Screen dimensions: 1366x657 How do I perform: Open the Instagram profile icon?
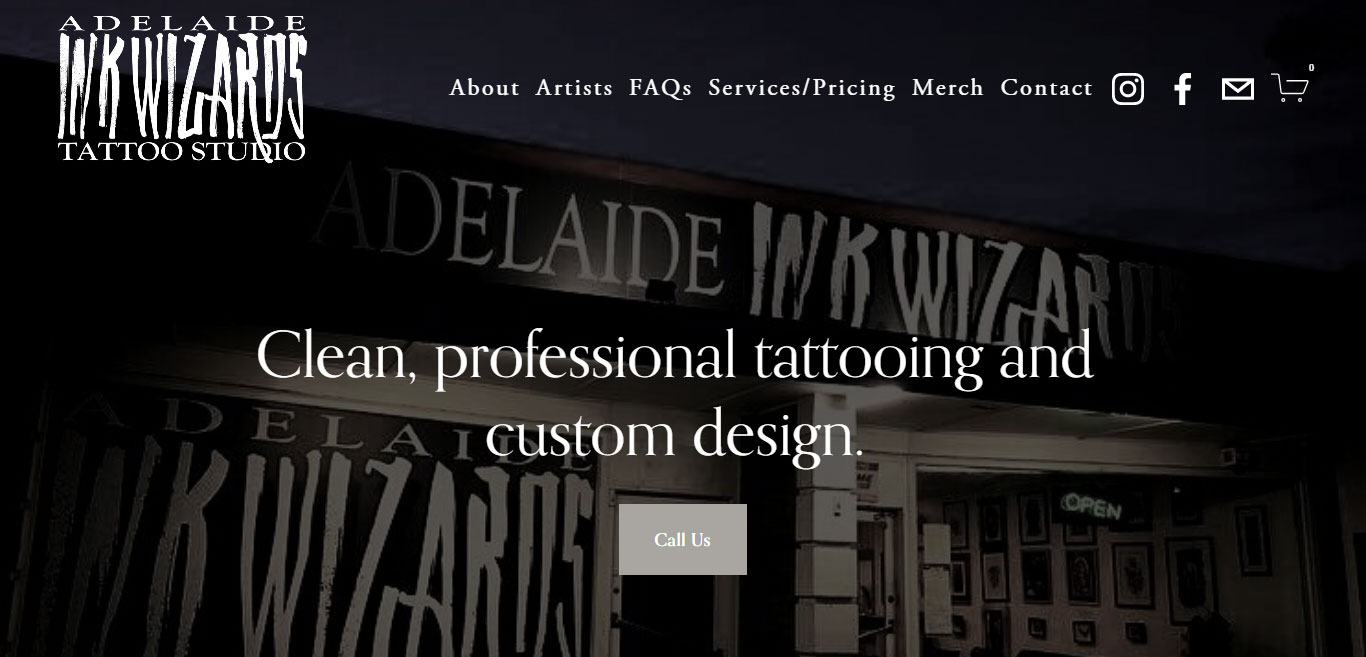[1127, 89]
